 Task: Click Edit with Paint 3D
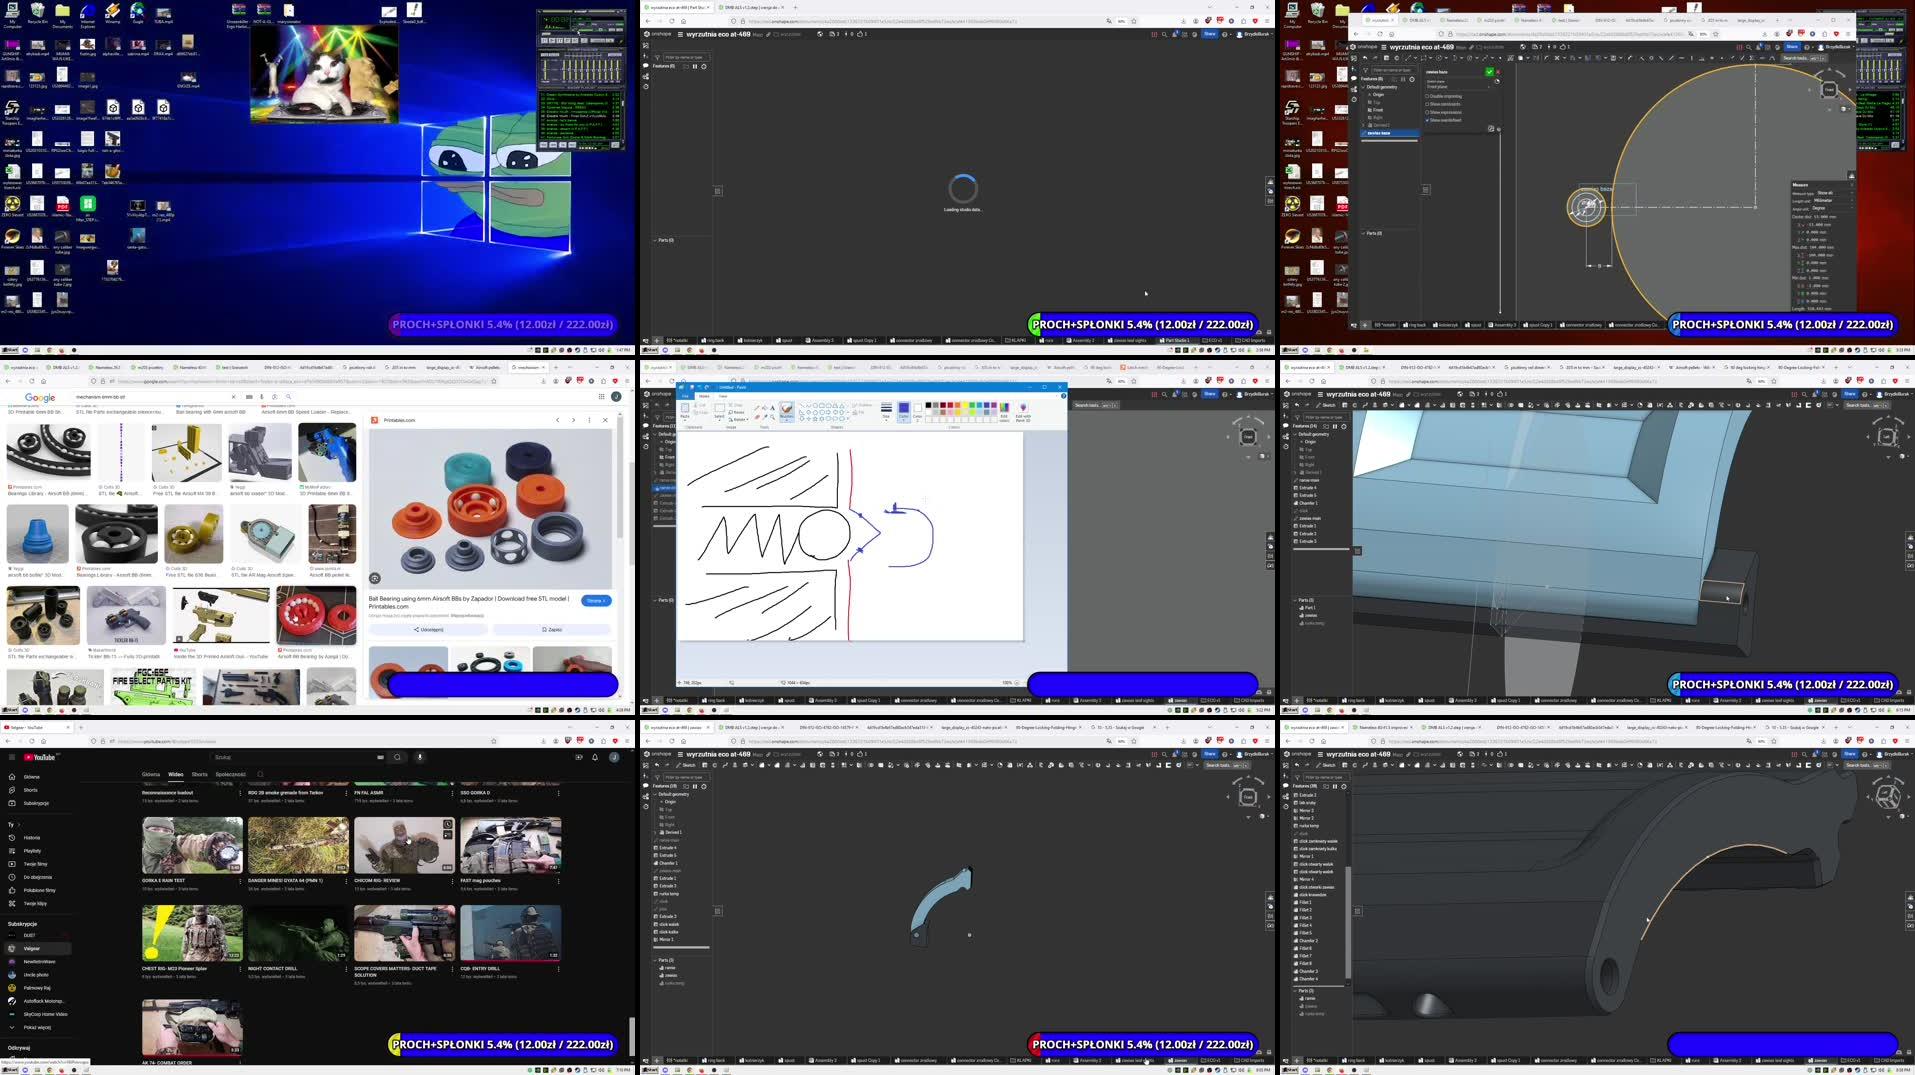point(1023,411)
